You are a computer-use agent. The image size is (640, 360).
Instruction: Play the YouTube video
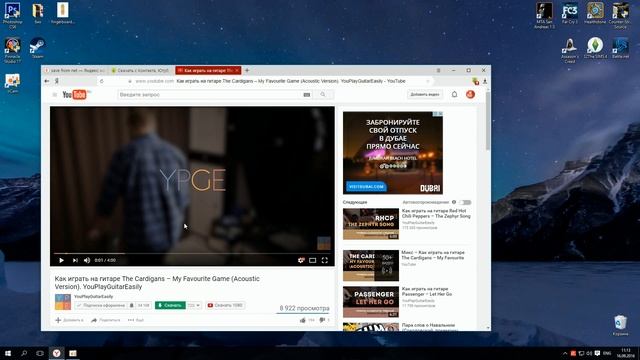62,260
